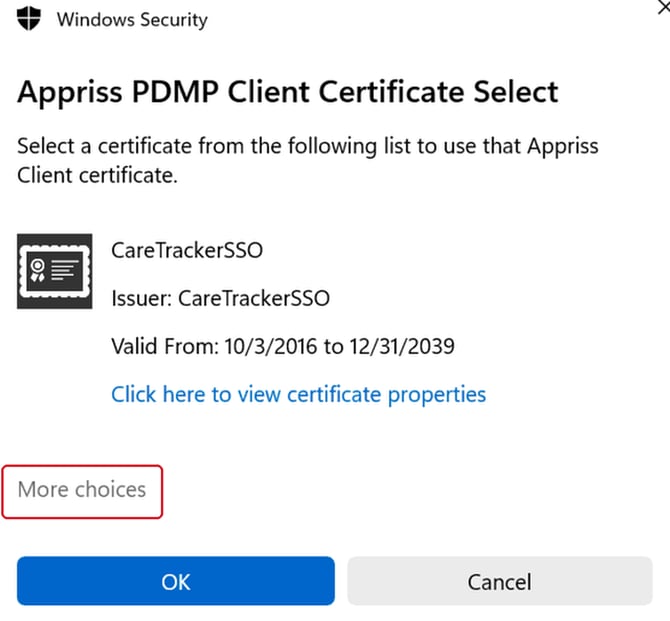Screen dimensions: 670x621
Task: Confirm selection with the OK button
Action: point(176,581)
